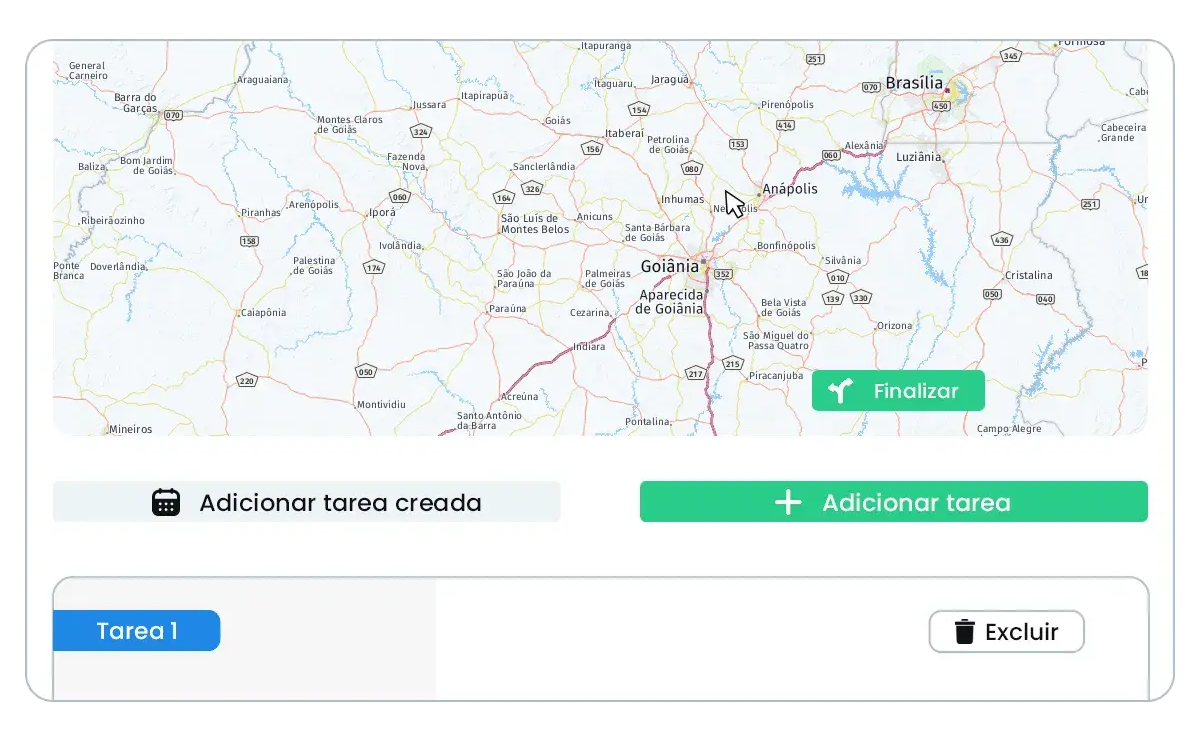Click highway shield 215 on the map

(733, 363)
